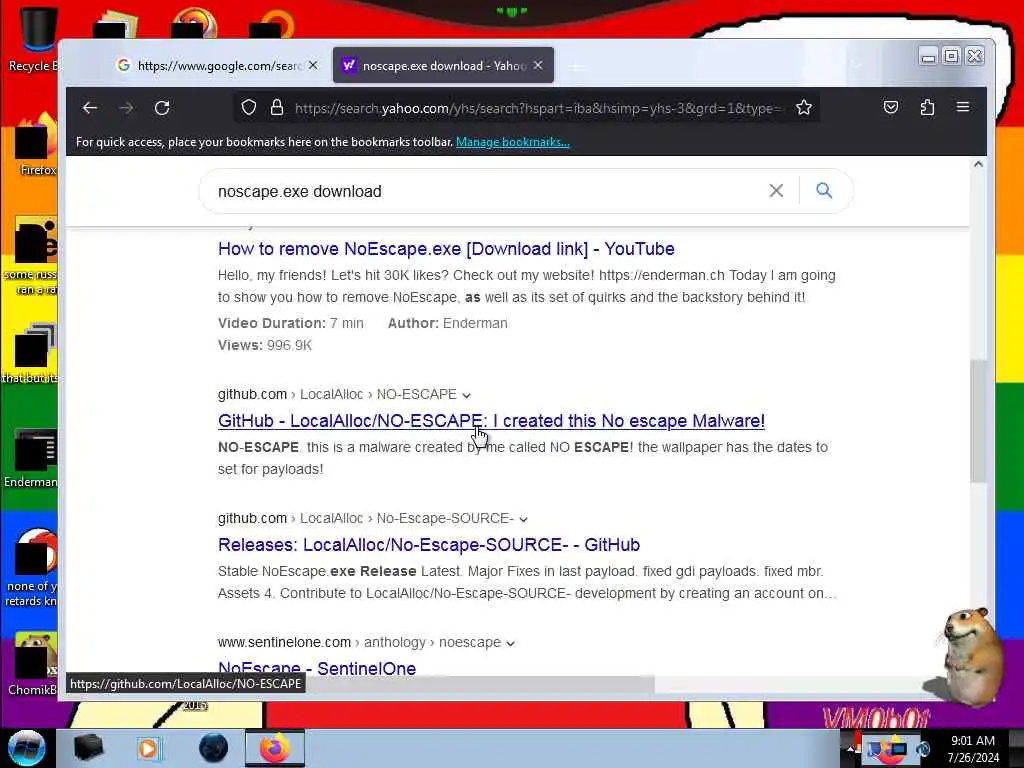Select the Enderman desktop icon

point(31,458)
